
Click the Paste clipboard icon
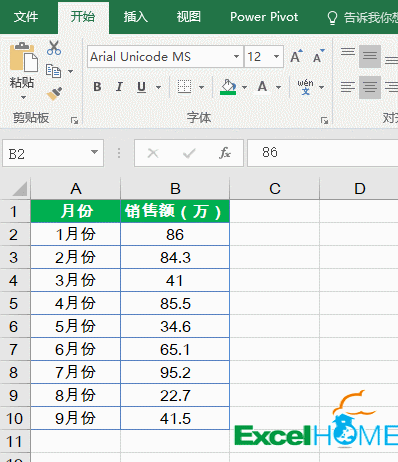click(23, 57)
